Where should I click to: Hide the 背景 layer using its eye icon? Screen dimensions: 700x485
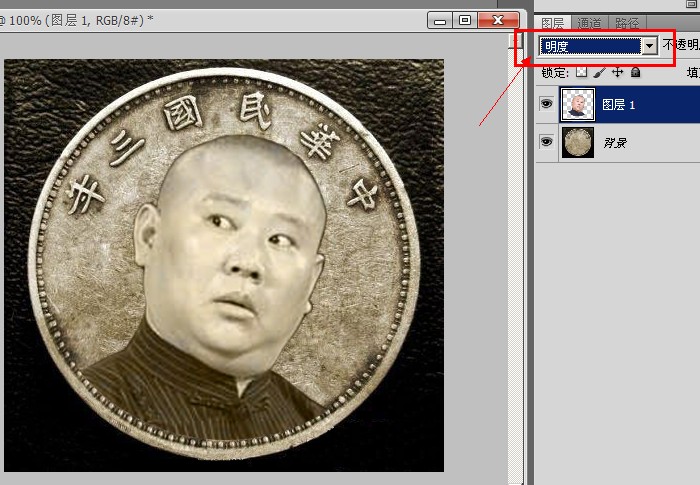[546, 142]
